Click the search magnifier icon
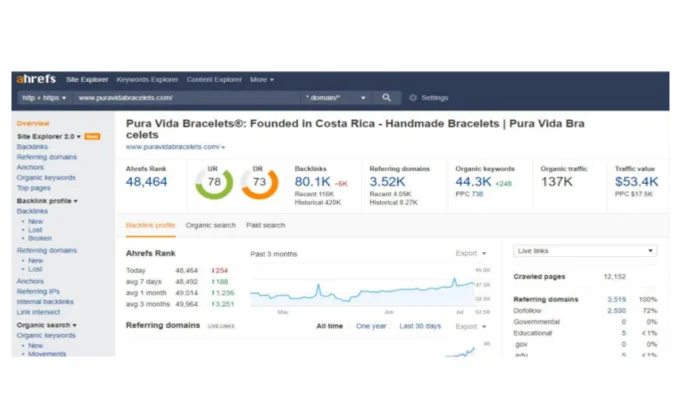The image size is (680, 409). pyautogui.click(x=386, y=98)
